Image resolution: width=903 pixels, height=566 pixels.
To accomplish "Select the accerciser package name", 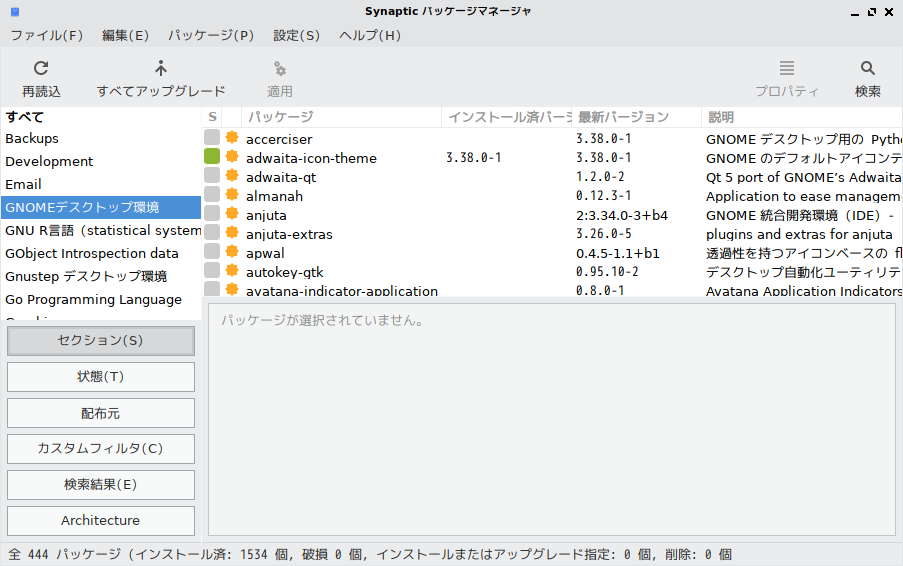I will 279,139.
